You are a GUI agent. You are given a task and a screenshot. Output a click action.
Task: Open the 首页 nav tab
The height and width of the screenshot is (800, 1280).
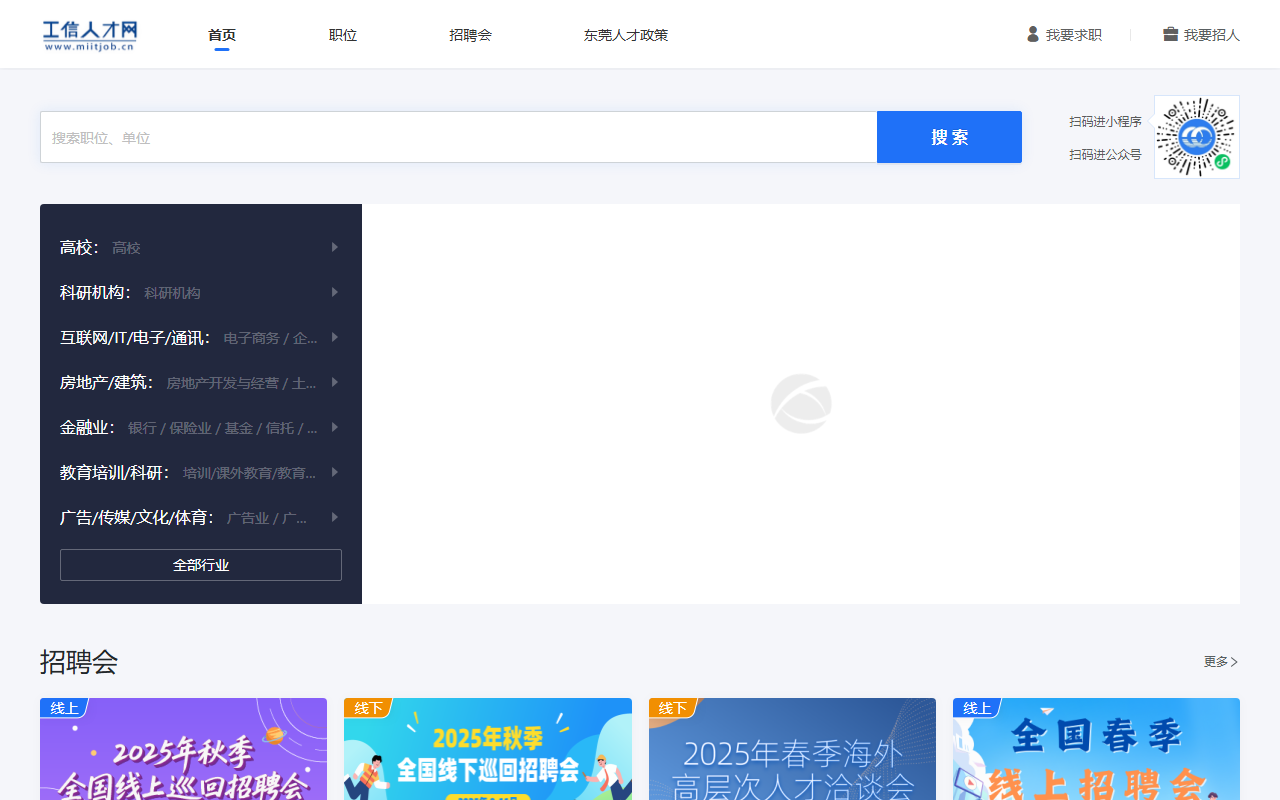tap(222, 35)
